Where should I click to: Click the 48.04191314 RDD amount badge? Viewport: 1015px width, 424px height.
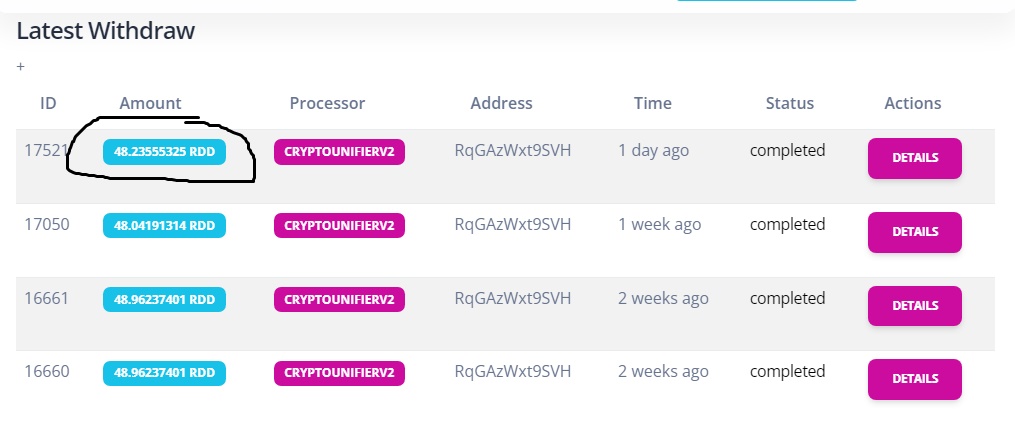point(164,226)
